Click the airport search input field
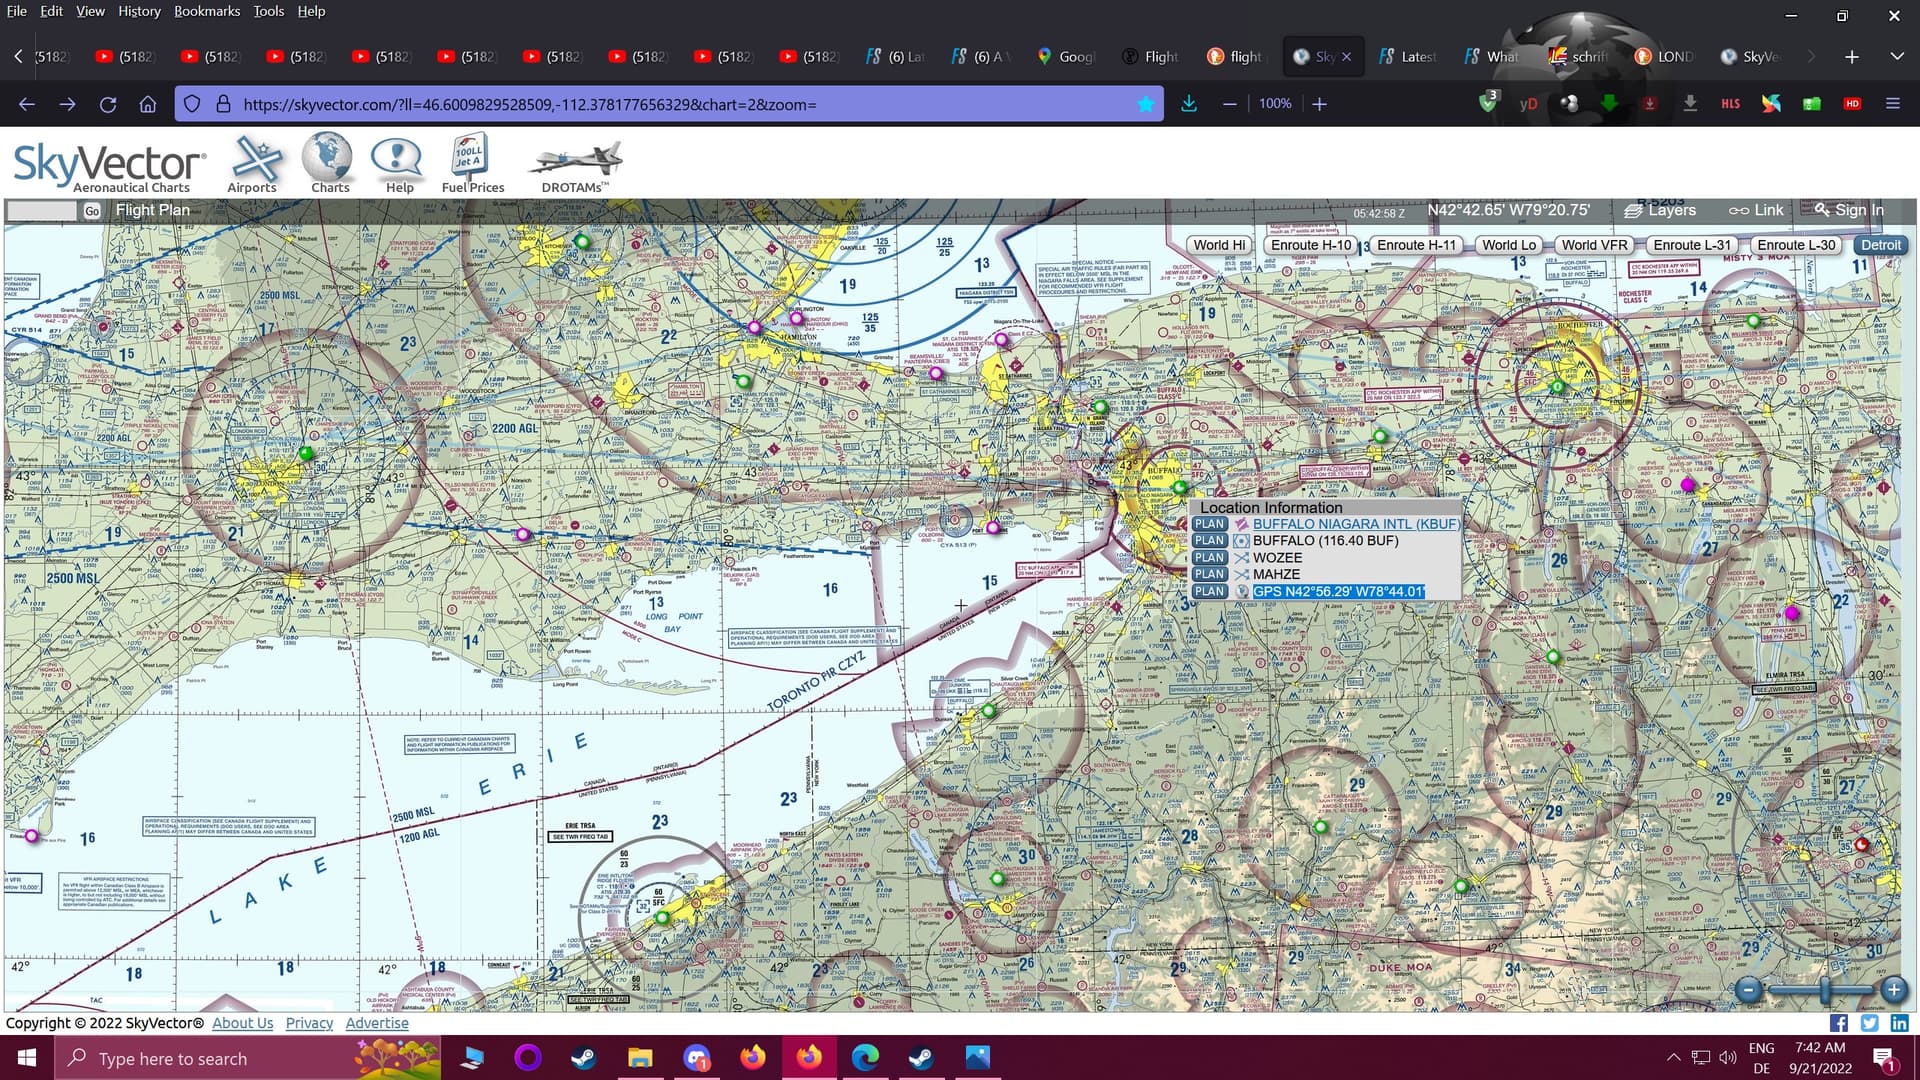This screenshot has width=1920, height=1080. tap(42, 211)
